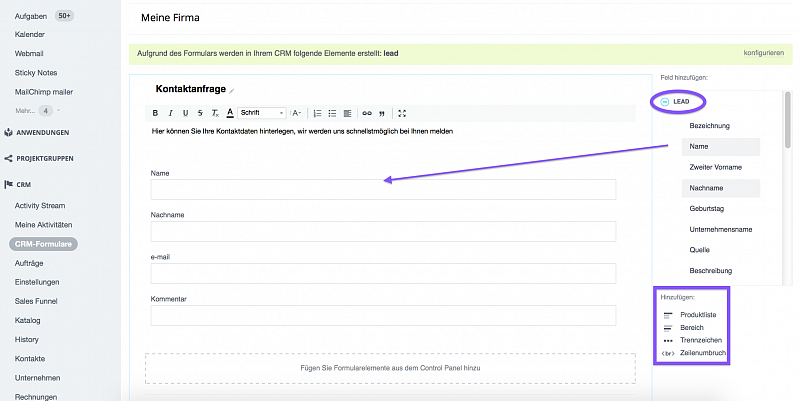The image size is (800, 401).
Task: Click into the e-mail form input
Action: coord(383,273)
